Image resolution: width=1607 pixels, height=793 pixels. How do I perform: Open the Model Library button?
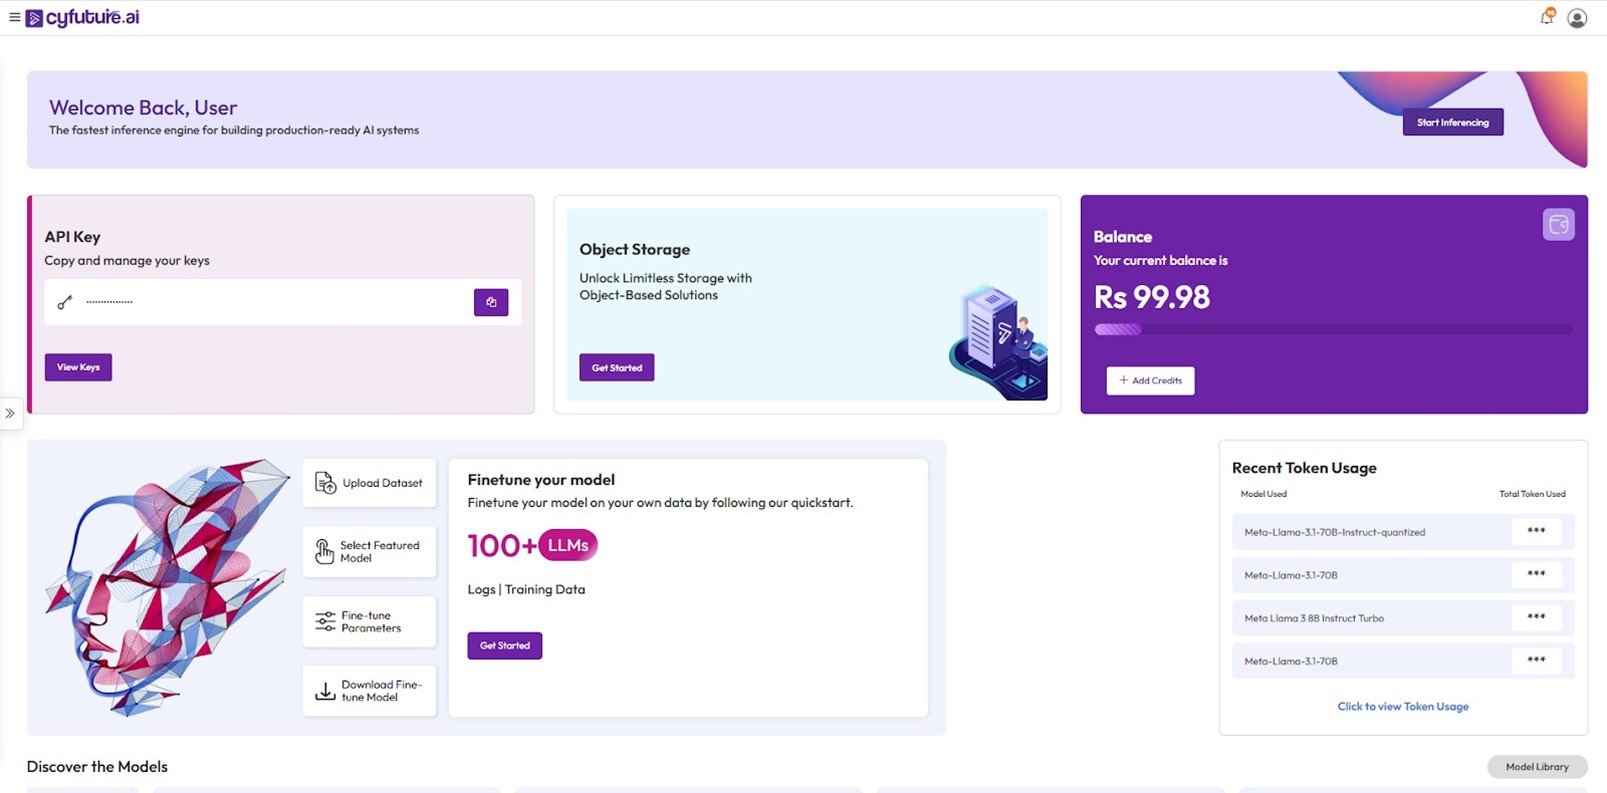point(1536,767)
